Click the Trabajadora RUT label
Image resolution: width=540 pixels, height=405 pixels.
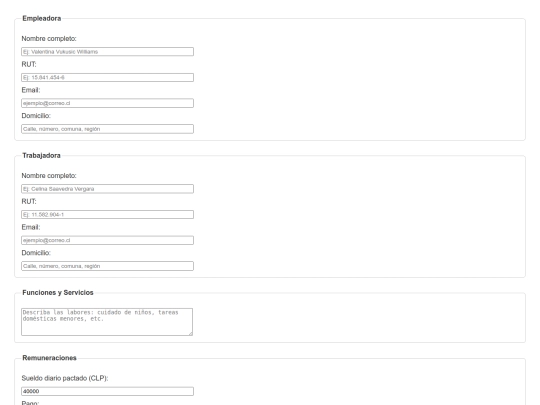click(29, 201)
